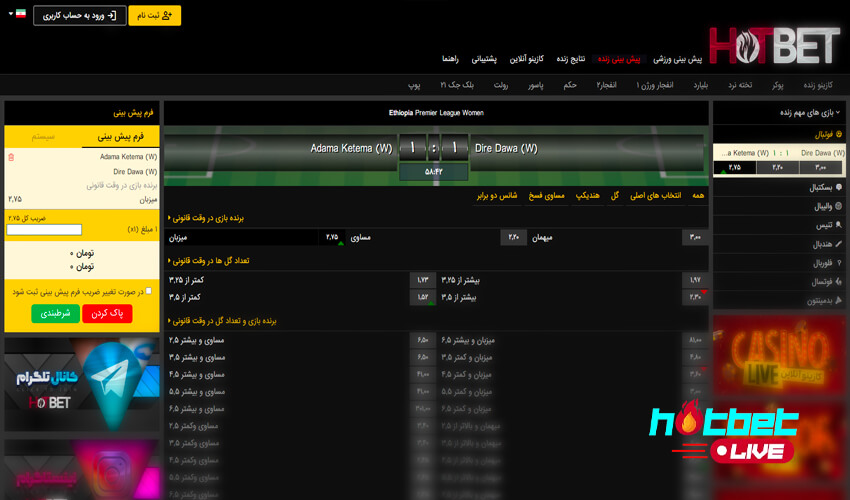Open the handball (هندبال) sport icon

tap(839, 244)
